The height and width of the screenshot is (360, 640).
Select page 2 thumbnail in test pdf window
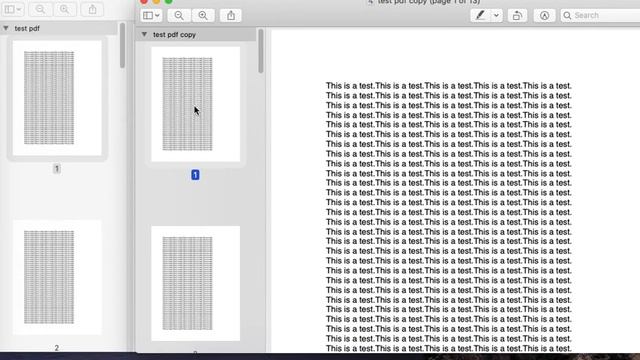coord(57,278)
